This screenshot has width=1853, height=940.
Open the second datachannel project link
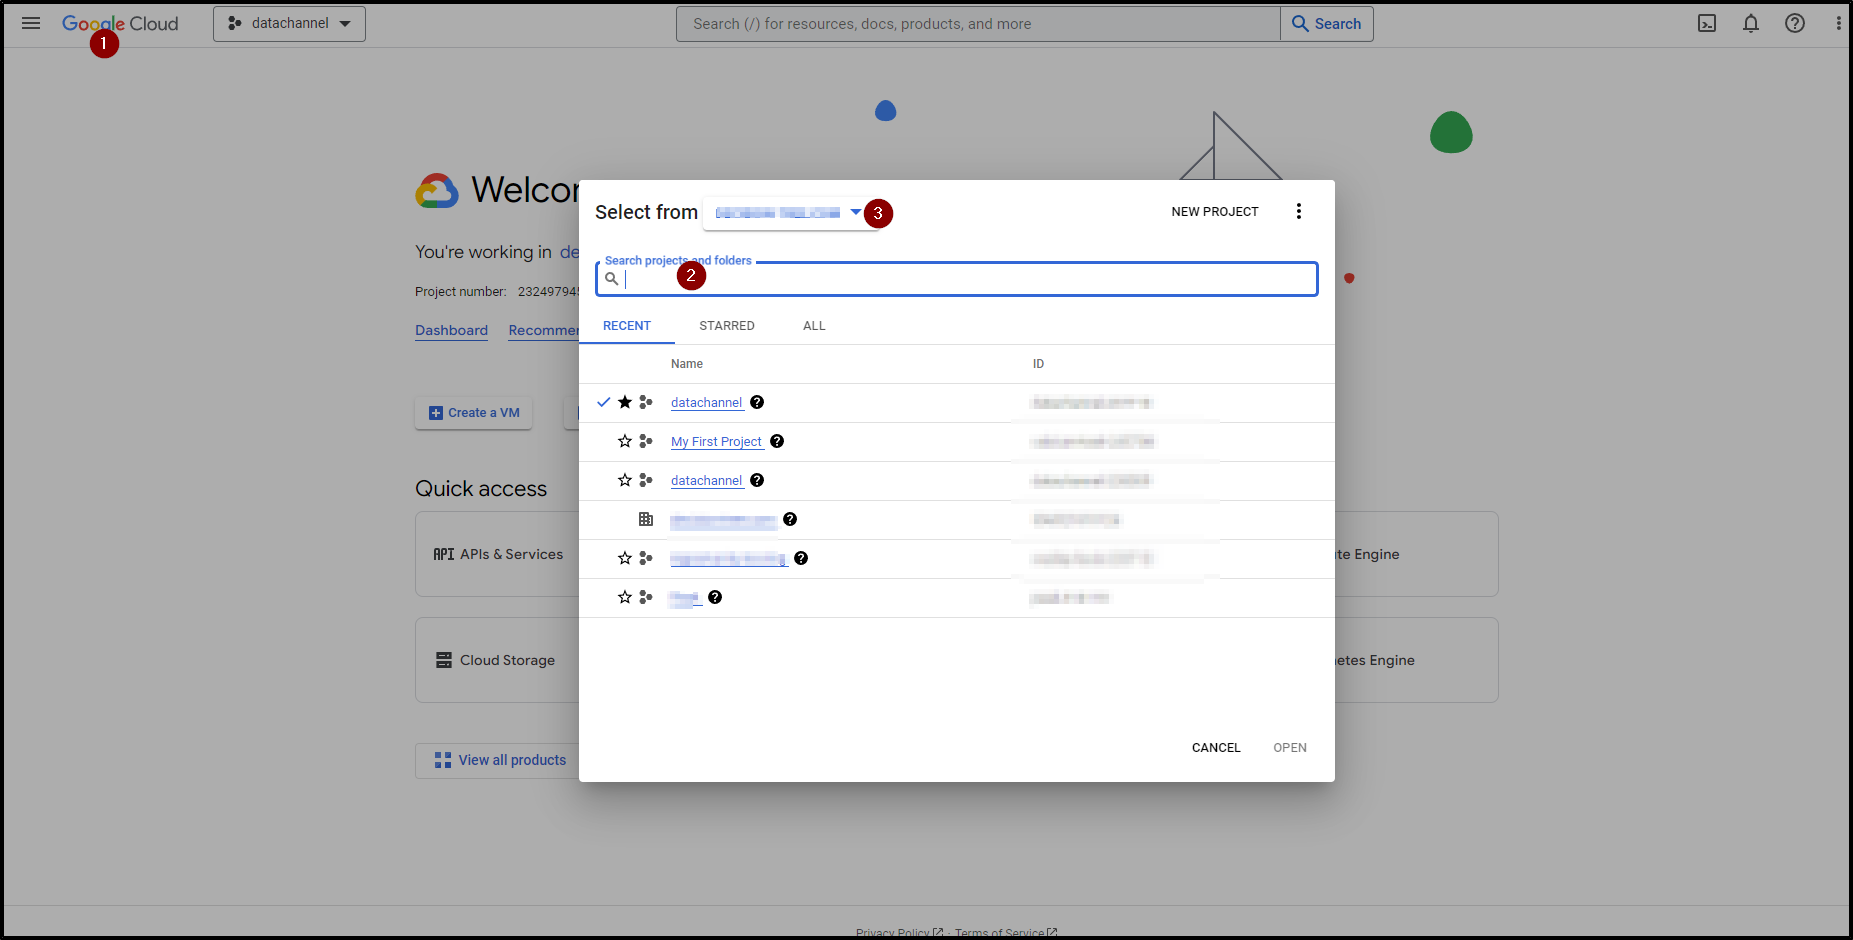[707, 480]
